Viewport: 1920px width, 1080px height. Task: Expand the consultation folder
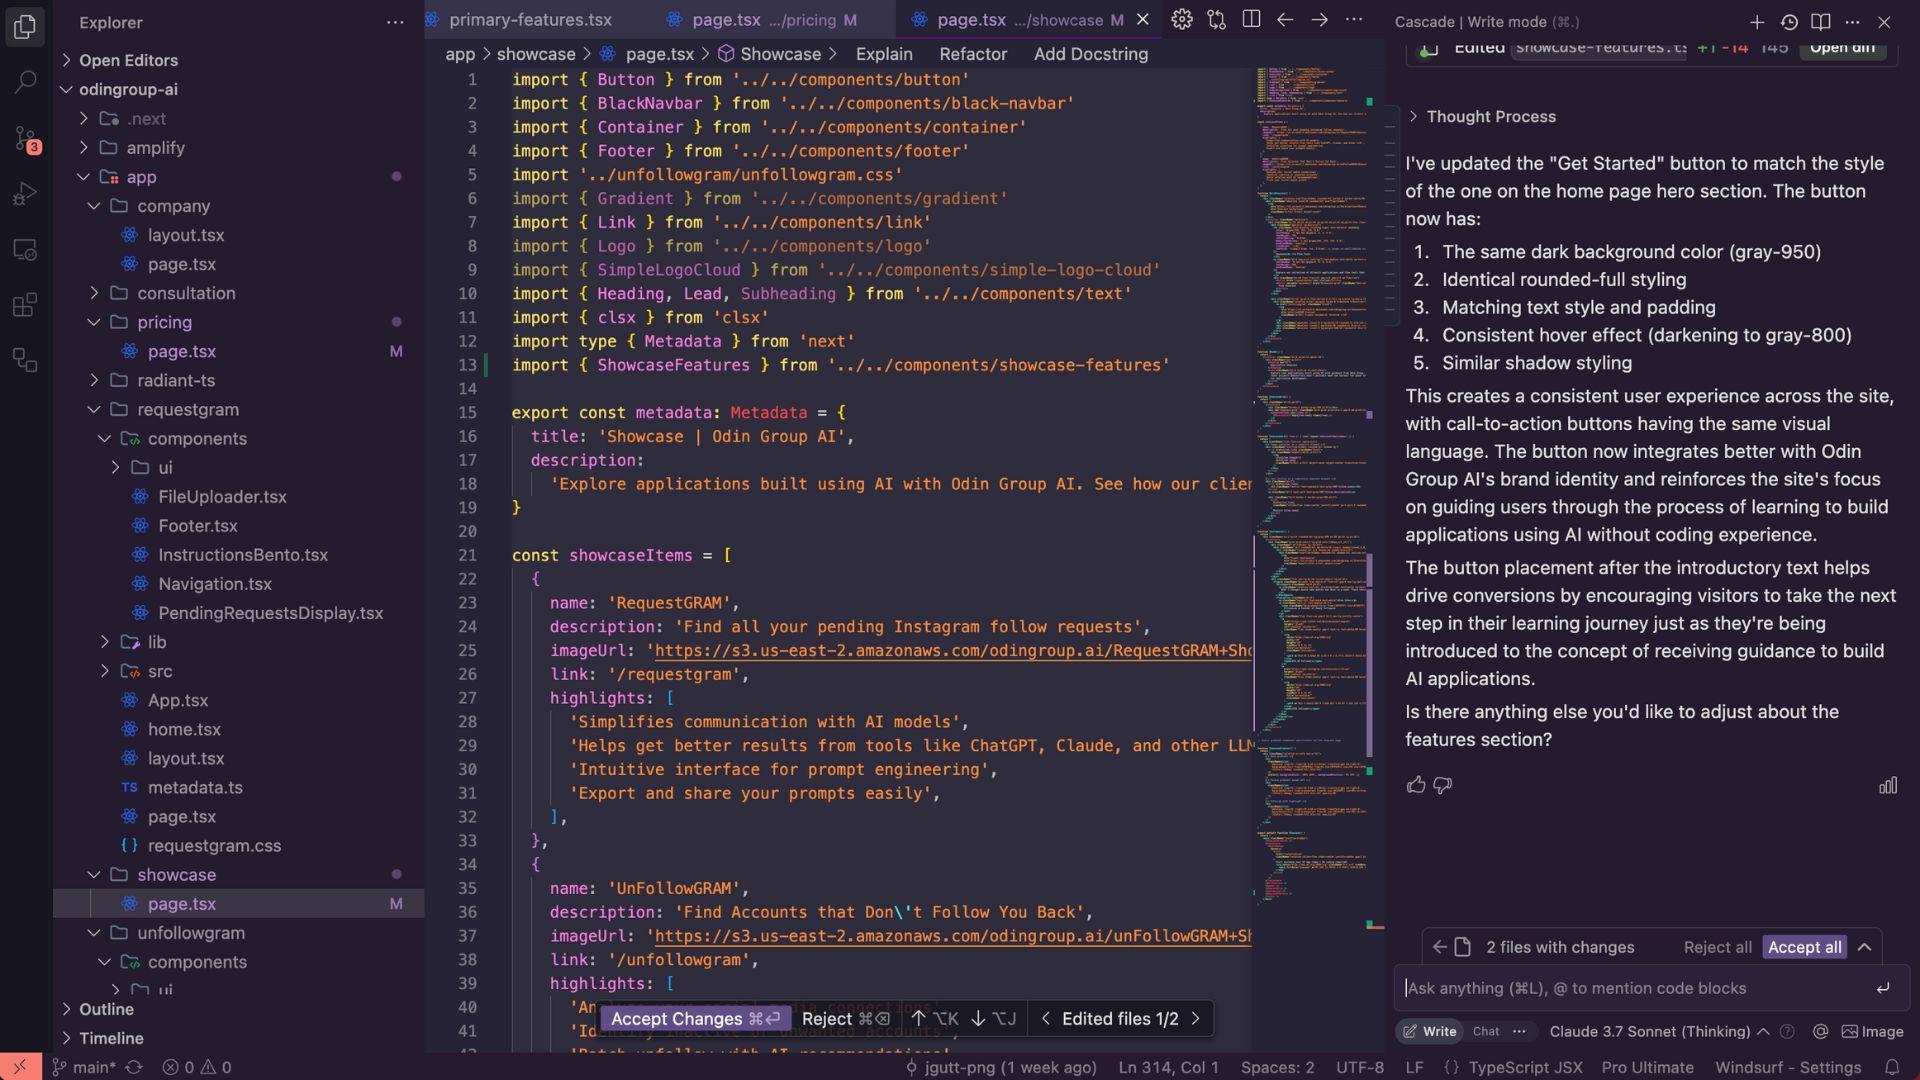pos(186,293)
